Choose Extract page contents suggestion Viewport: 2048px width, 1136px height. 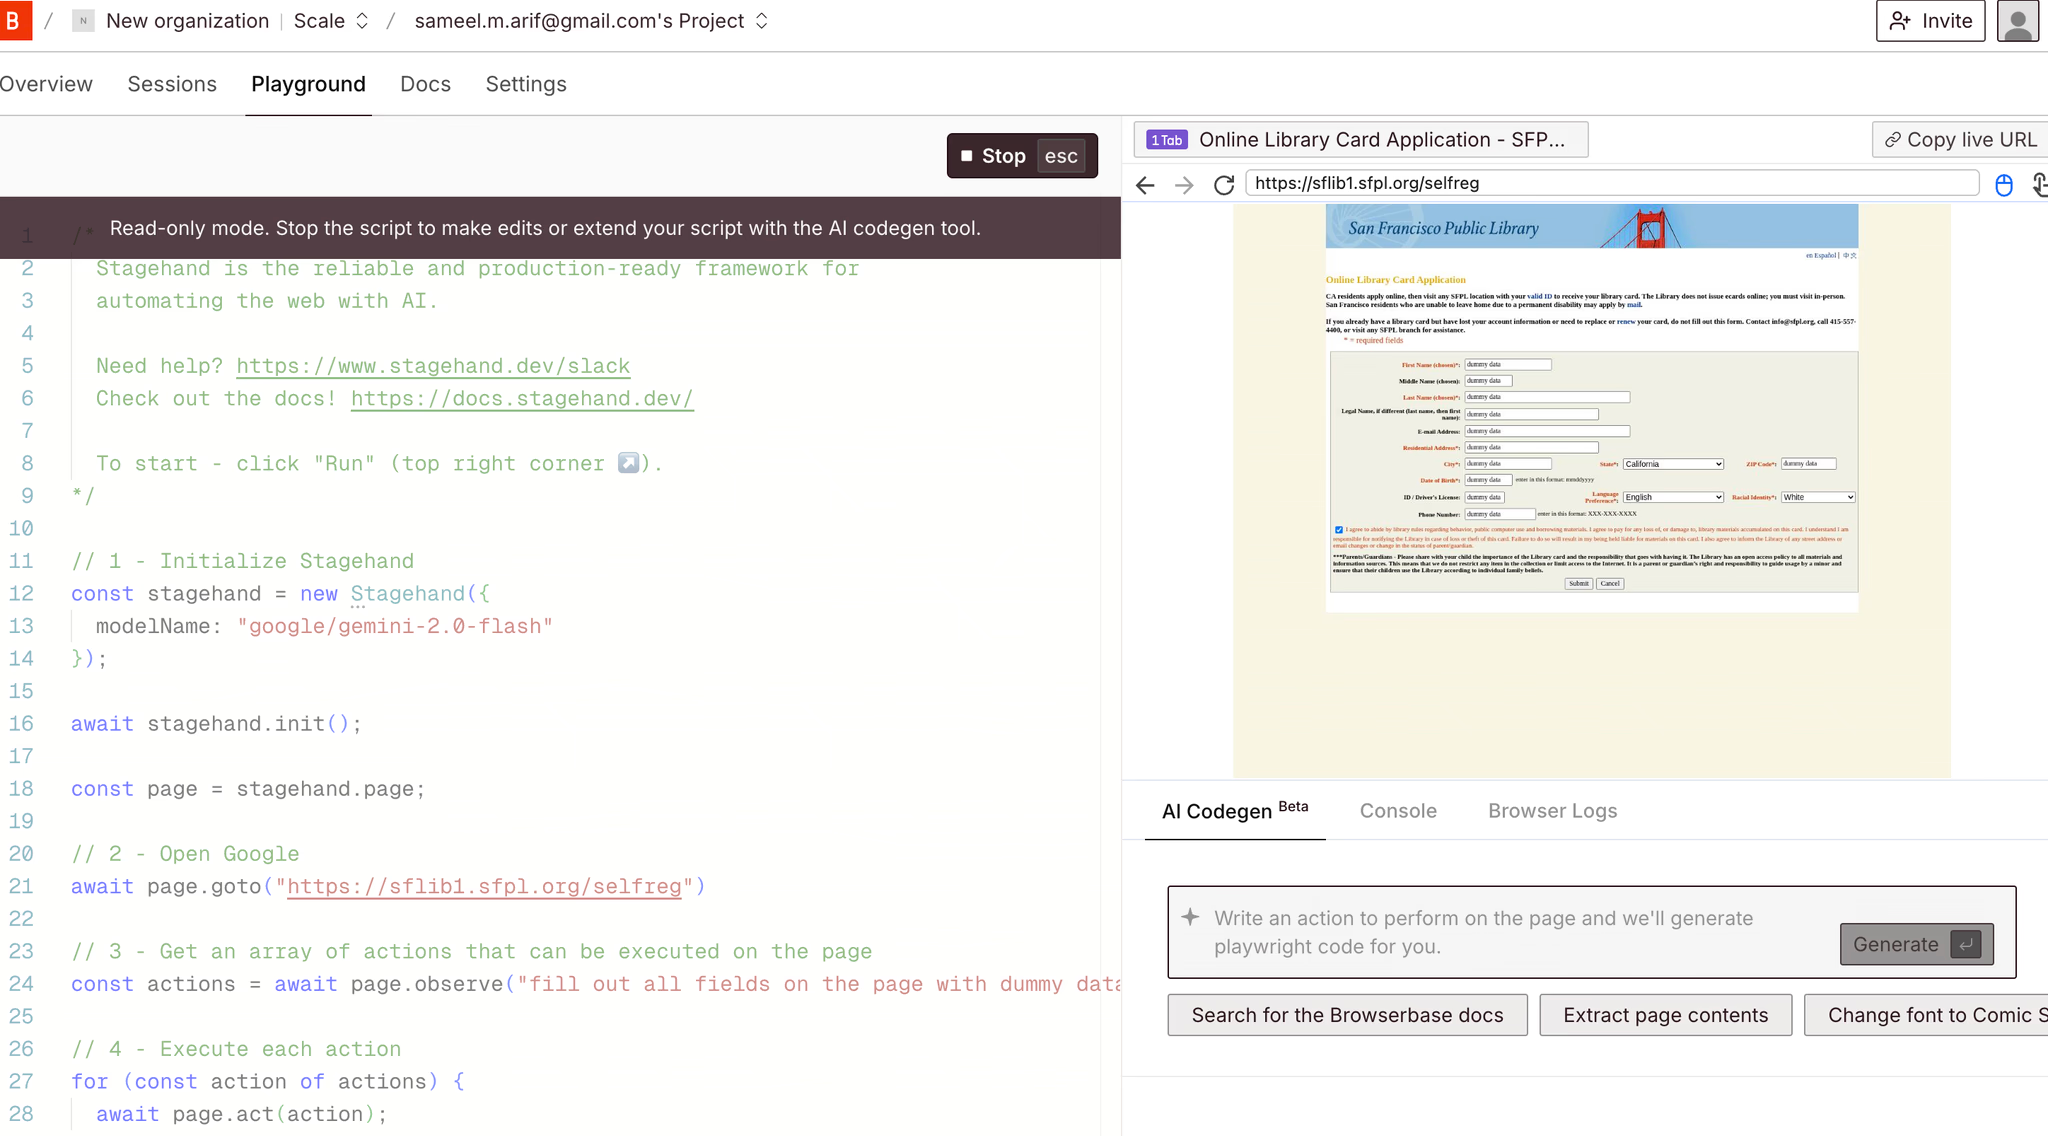[1665, 1015]
